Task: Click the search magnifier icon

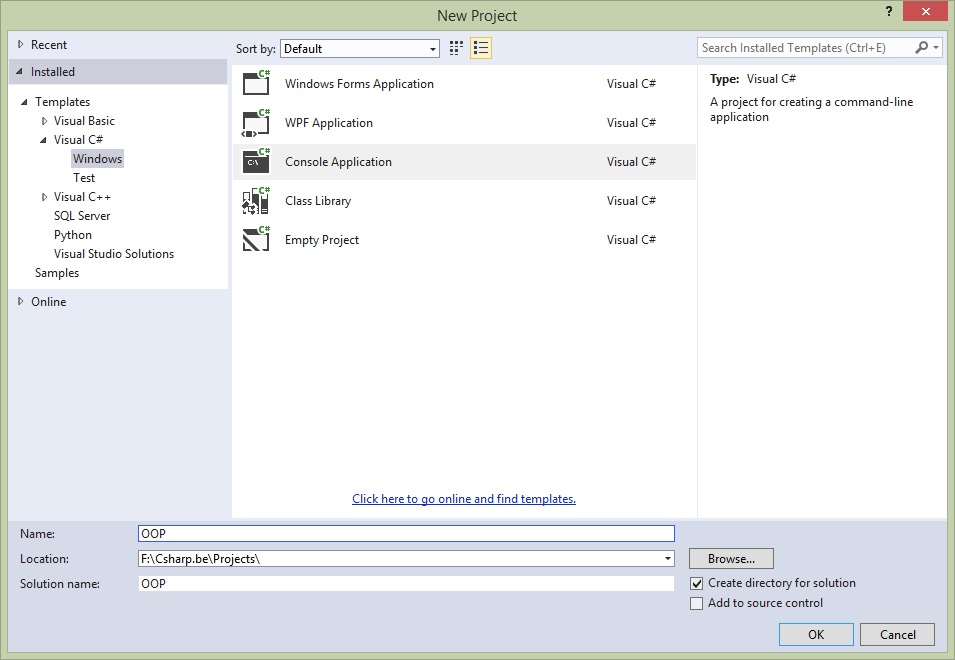Action: (922, 47)
